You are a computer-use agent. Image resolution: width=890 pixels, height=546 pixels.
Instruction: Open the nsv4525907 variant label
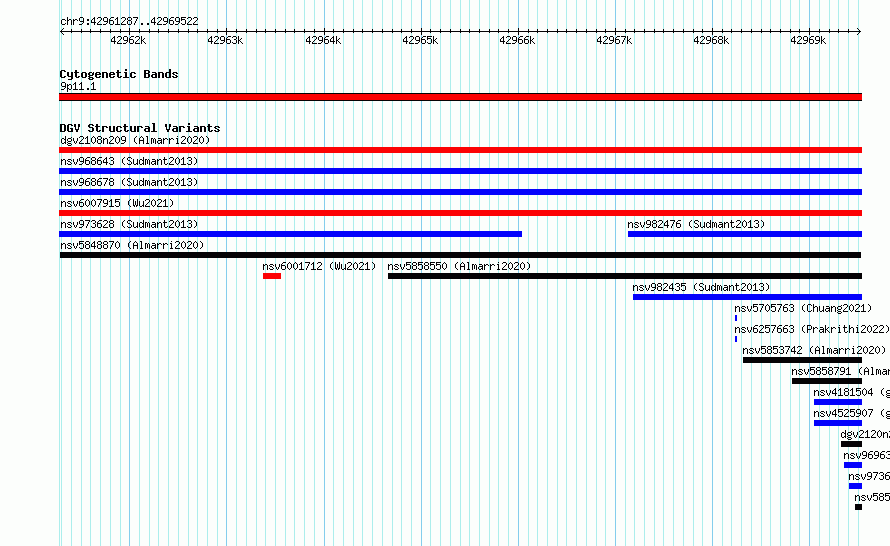(851, 413)
